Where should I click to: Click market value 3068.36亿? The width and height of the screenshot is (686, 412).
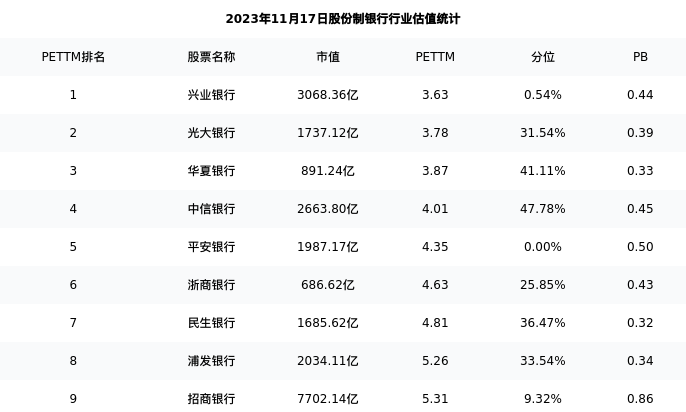point(328,95)
